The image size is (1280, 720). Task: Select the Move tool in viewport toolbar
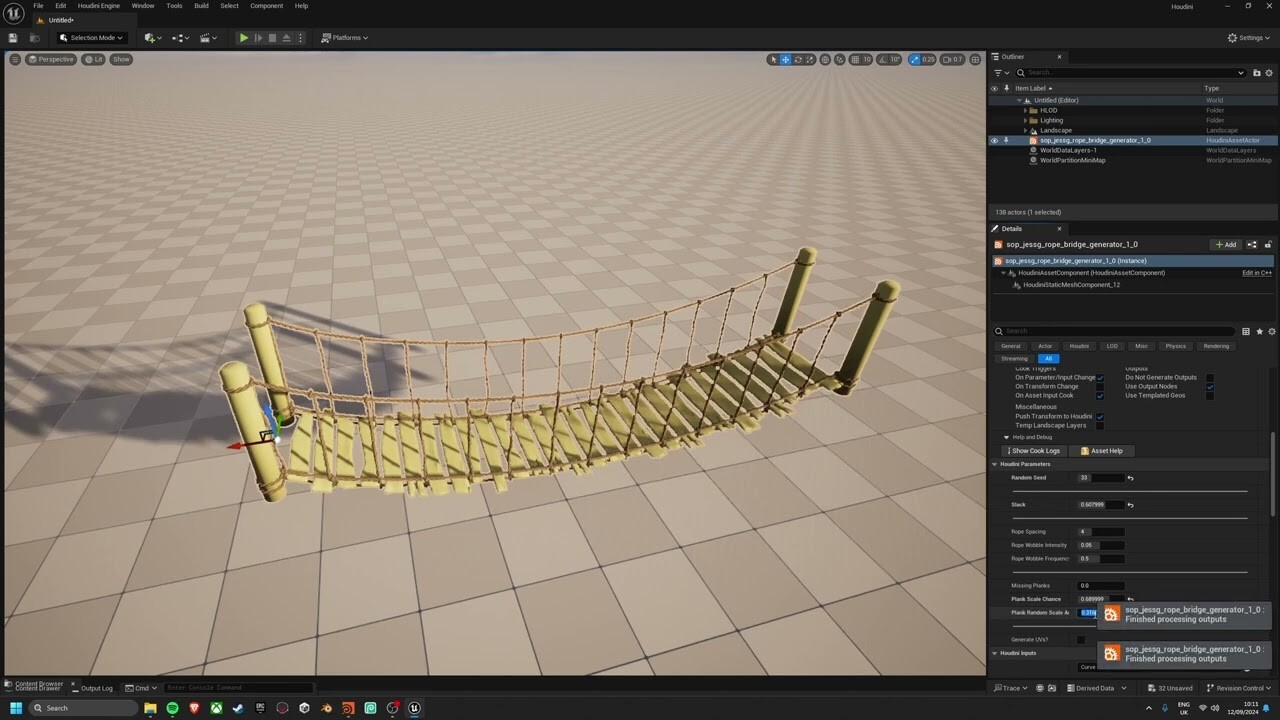784,59
